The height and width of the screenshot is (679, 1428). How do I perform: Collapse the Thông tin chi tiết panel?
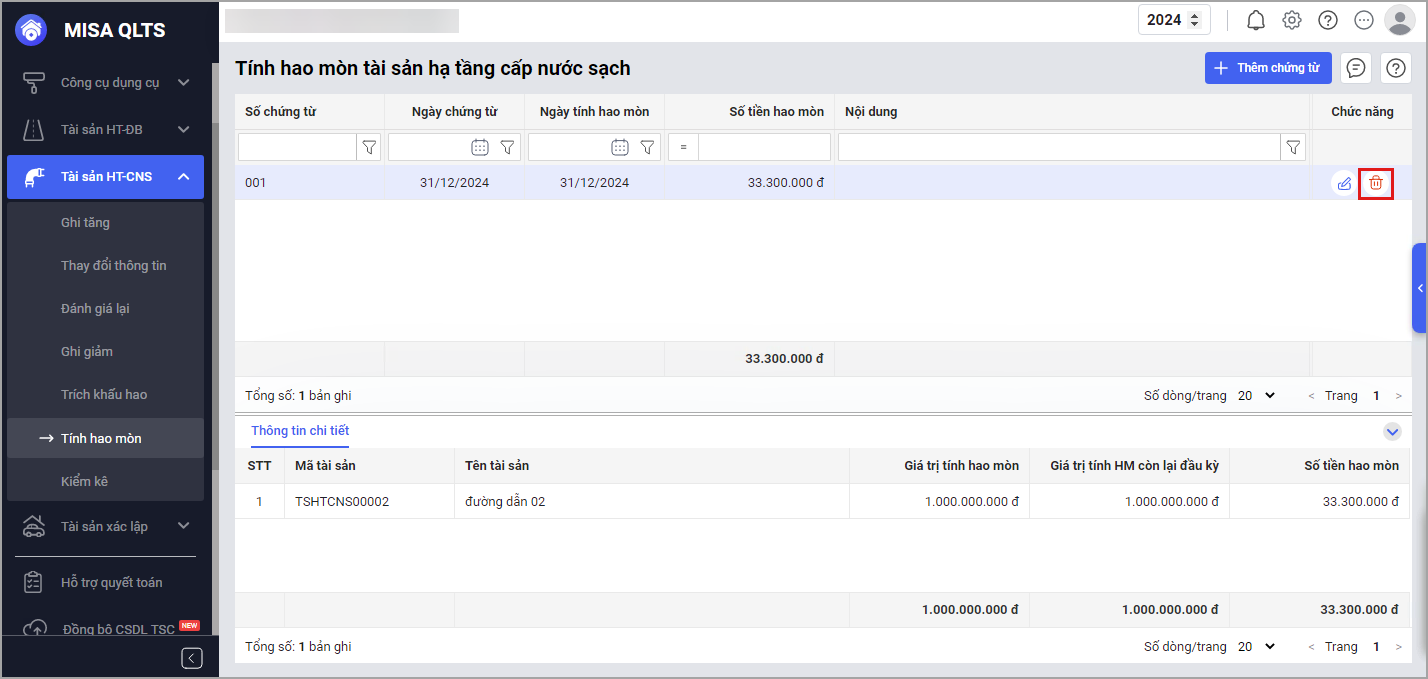point(1392,432)
